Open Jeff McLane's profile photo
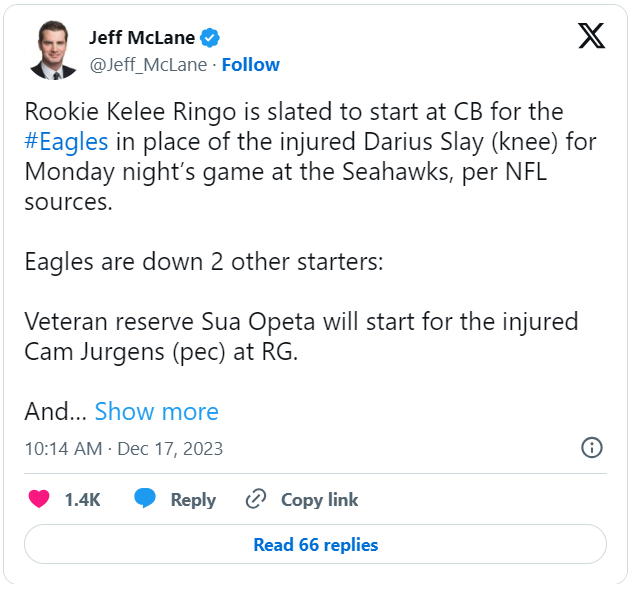The width and height of the screenshot is (635, 593). point(53,51)
